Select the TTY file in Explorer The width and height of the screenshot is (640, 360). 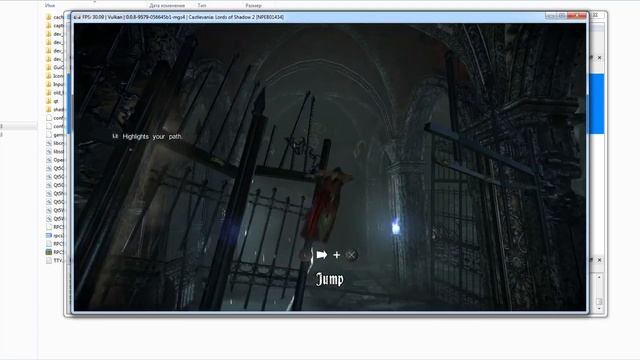pos(55,260)
